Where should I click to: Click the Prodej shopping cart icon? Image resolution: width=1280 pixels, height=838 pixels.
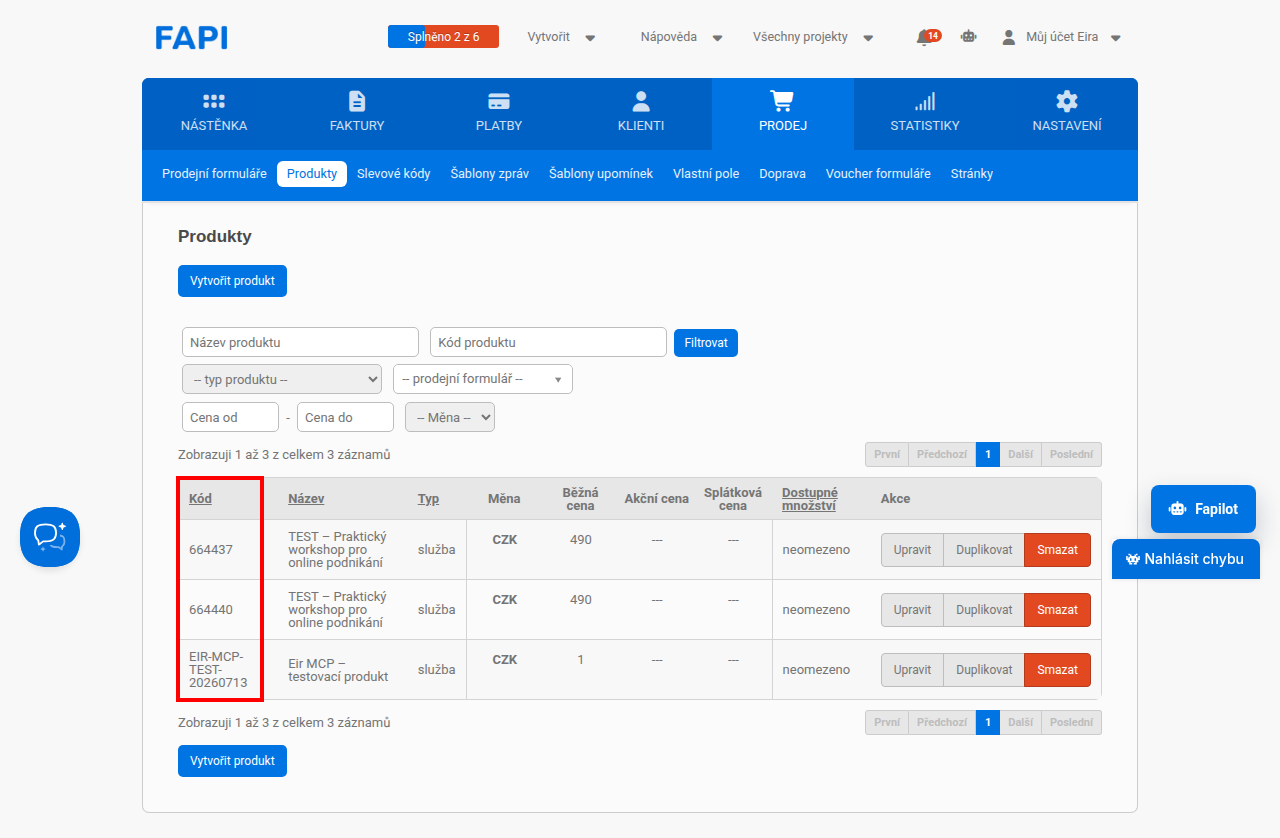click(x=782, y=101)
